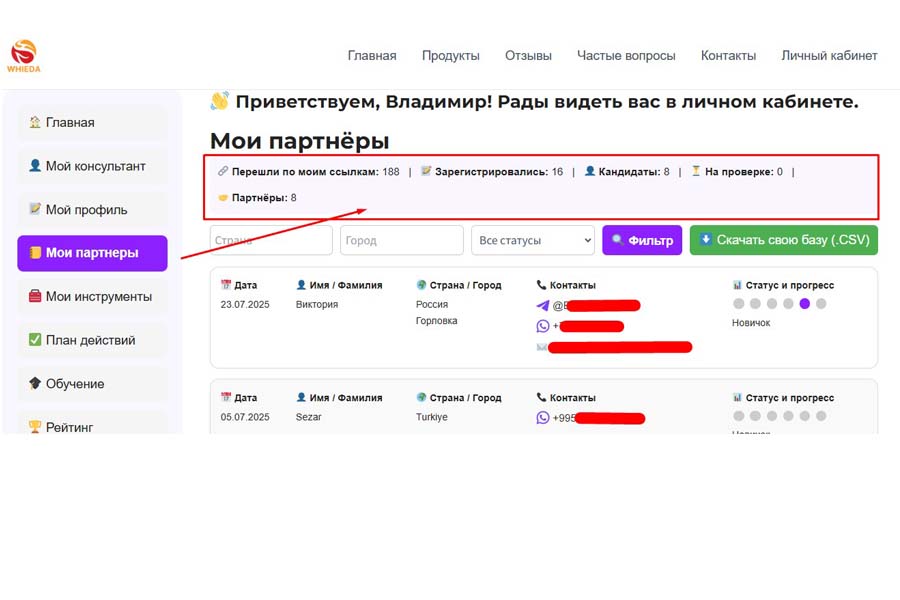
Task: Open "Мой консультант" via the person icon
Action: (x=34, y=166)
